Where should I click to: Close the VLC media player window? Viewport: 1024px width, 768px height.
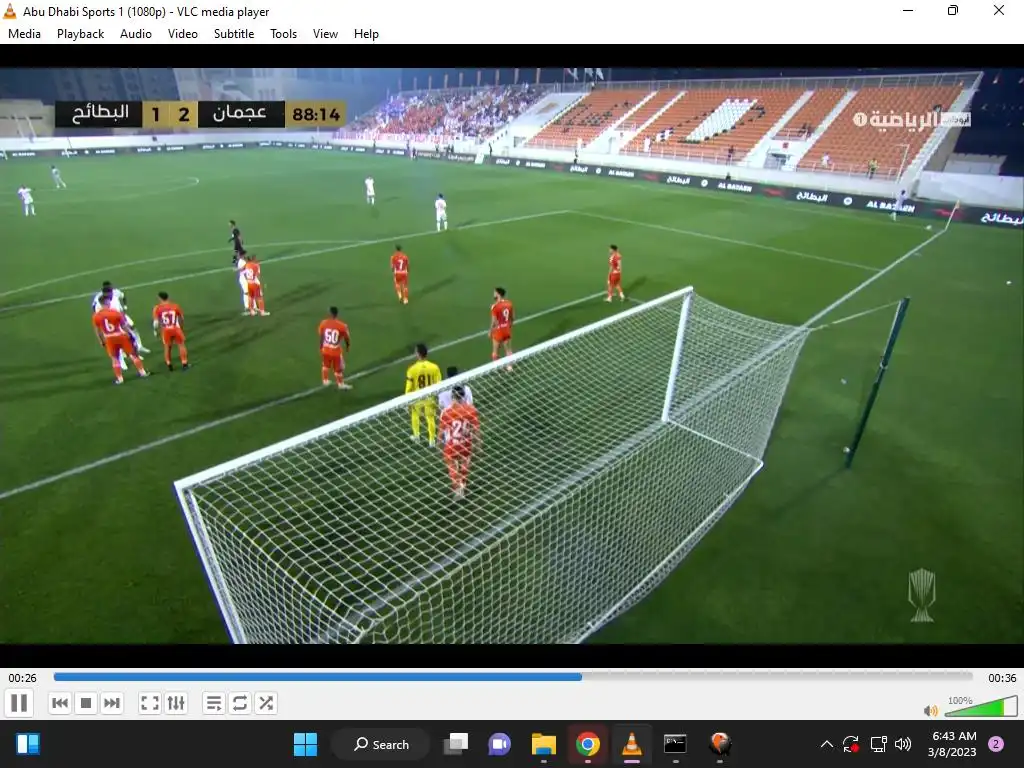999,10
